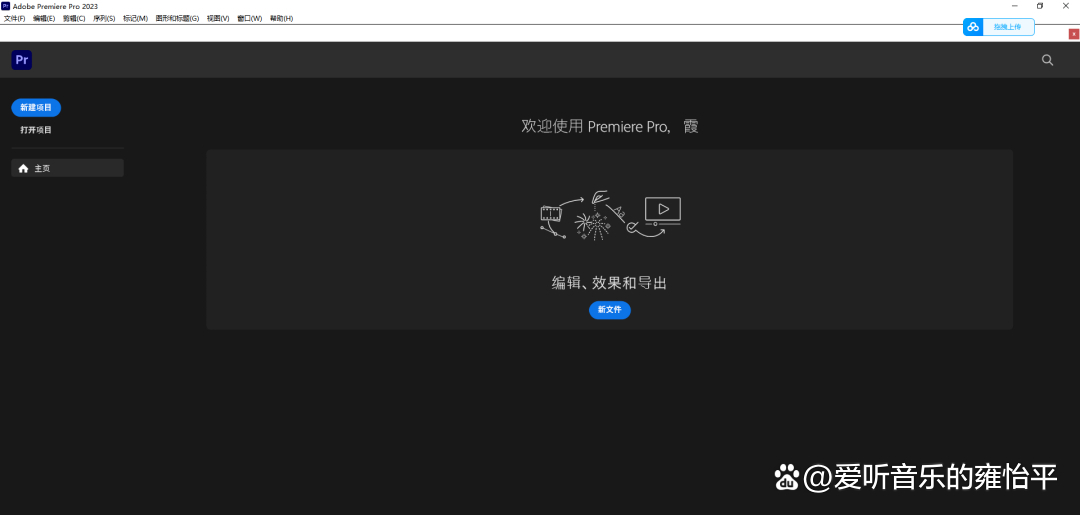Open the 视图(V) menu
This screenshot has width=1080, height=515.
[218, 19]
